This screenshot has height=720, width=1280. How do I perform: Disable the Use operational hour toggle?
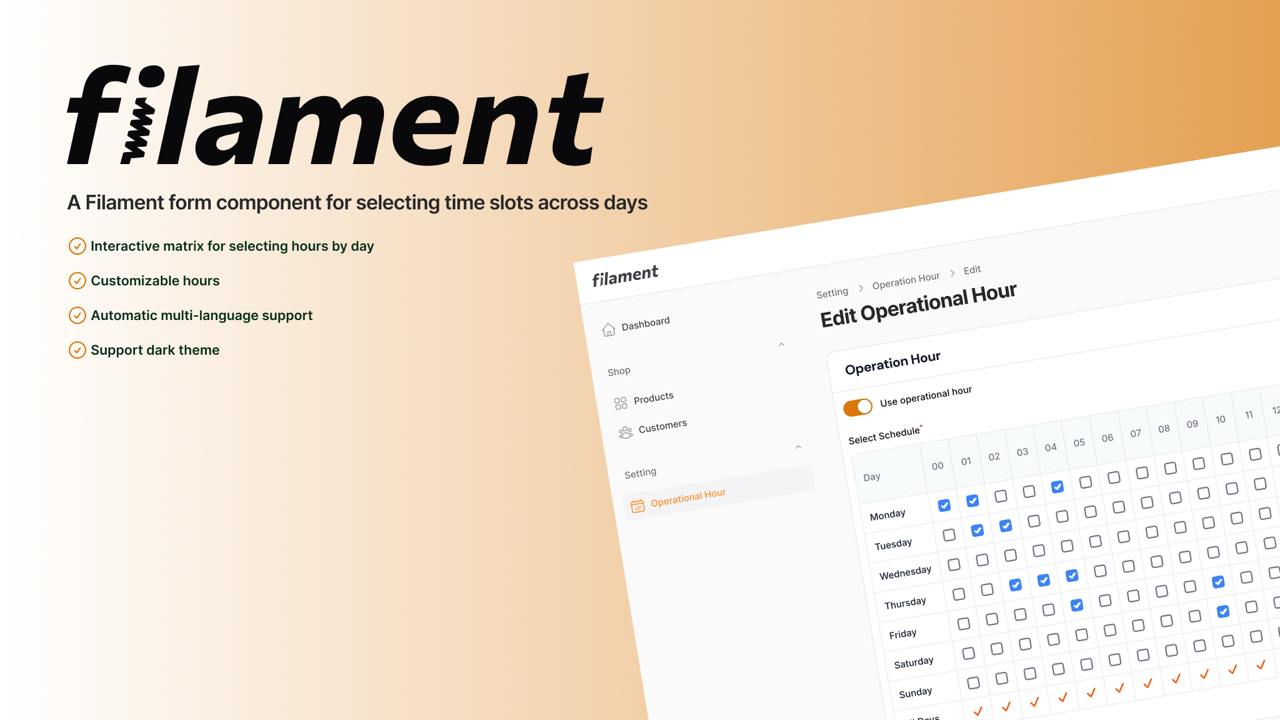point(858,407)
